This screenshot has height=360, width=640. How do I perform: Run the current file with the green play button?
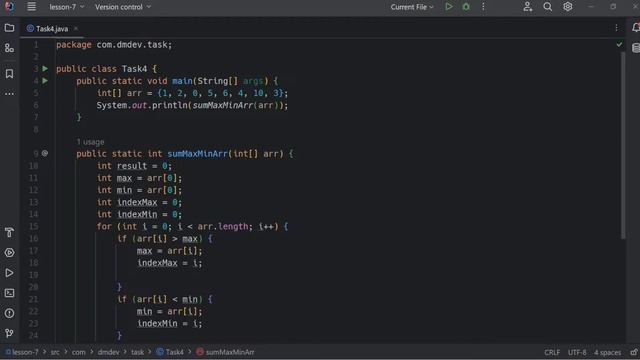point(449,7)
